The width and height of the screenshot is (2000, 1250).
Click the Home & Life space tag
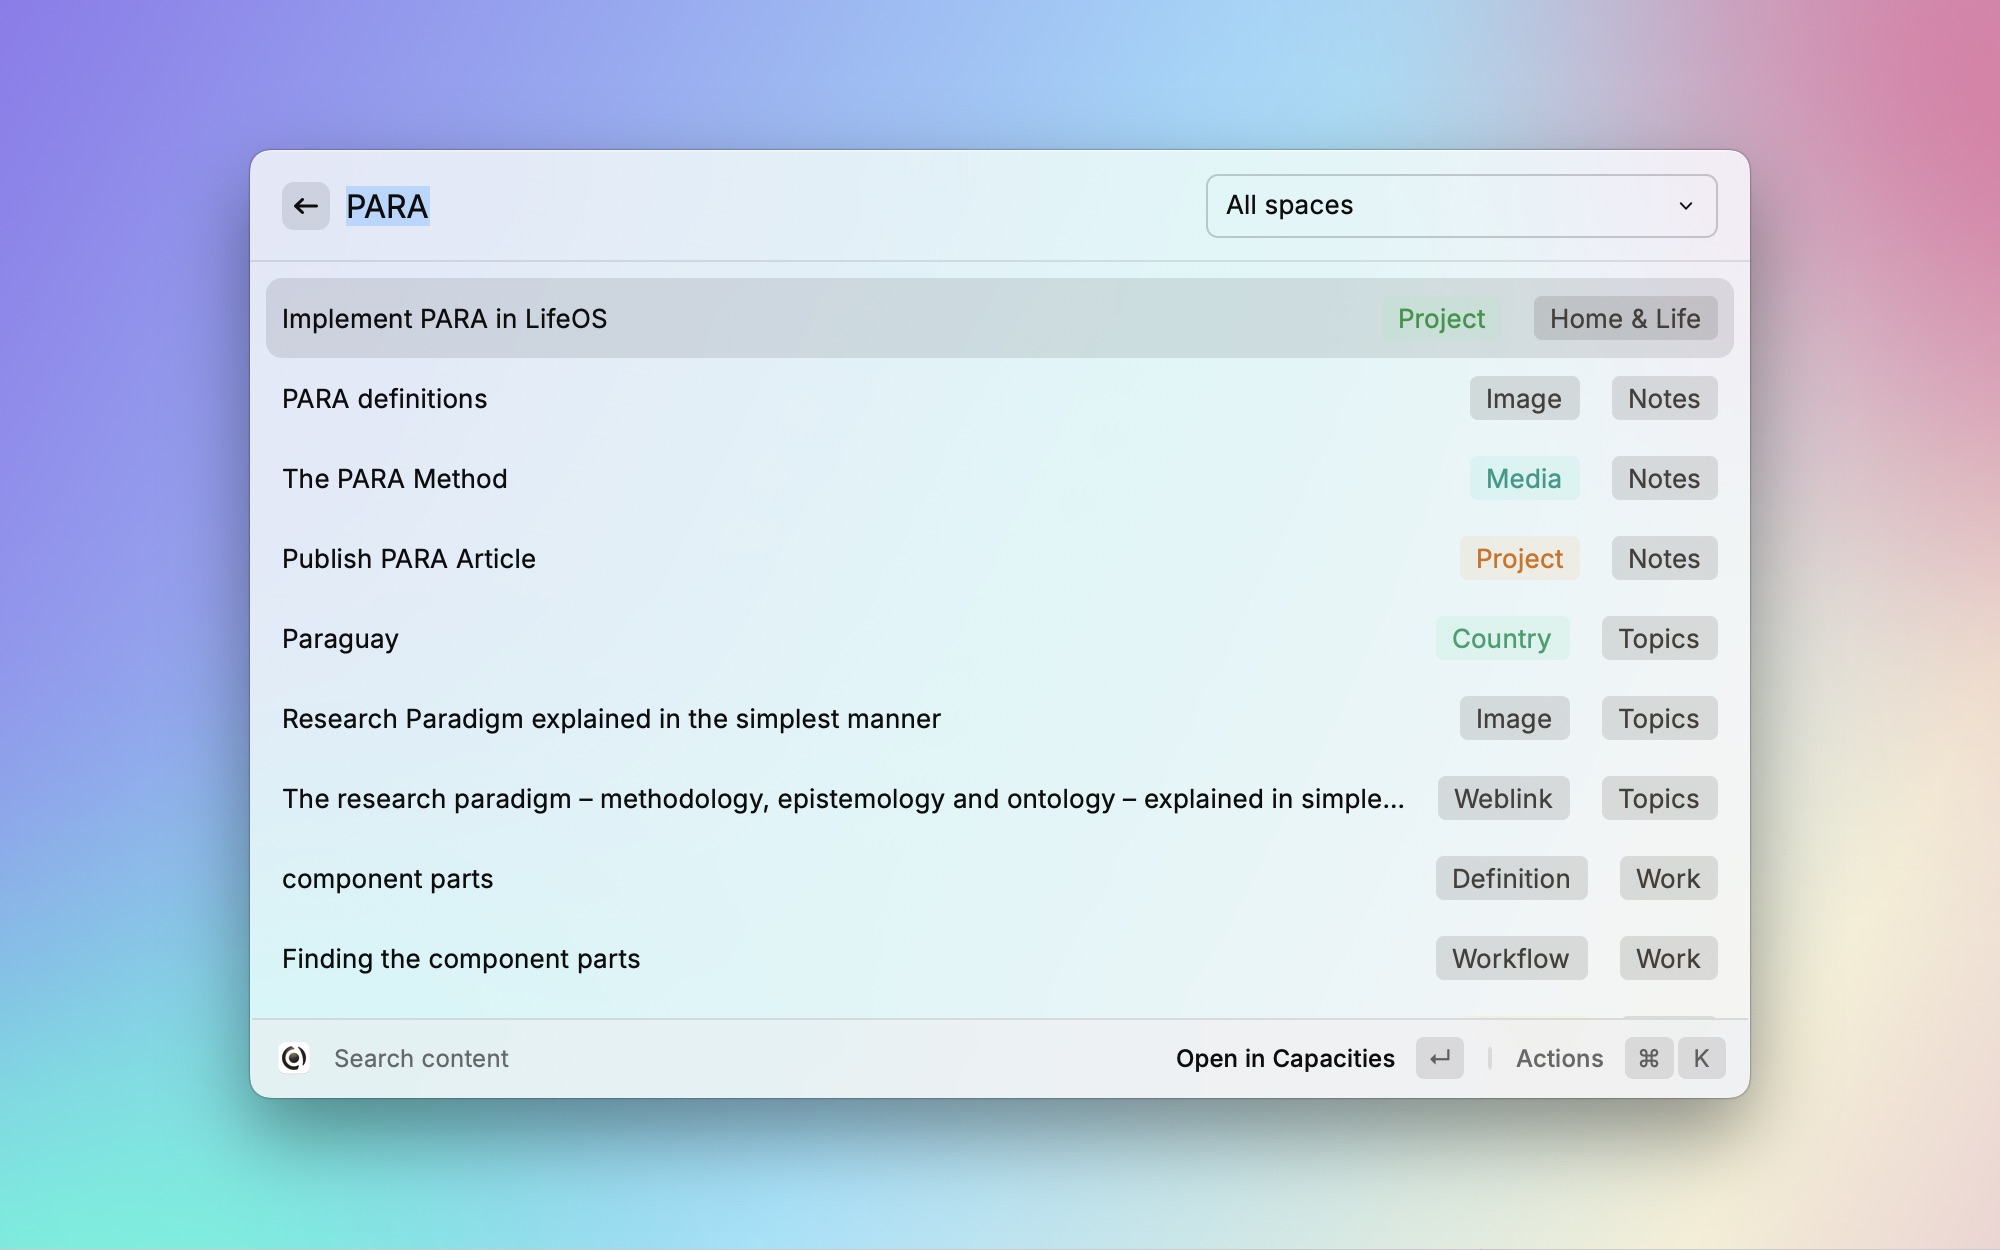tap(1624, 319)
